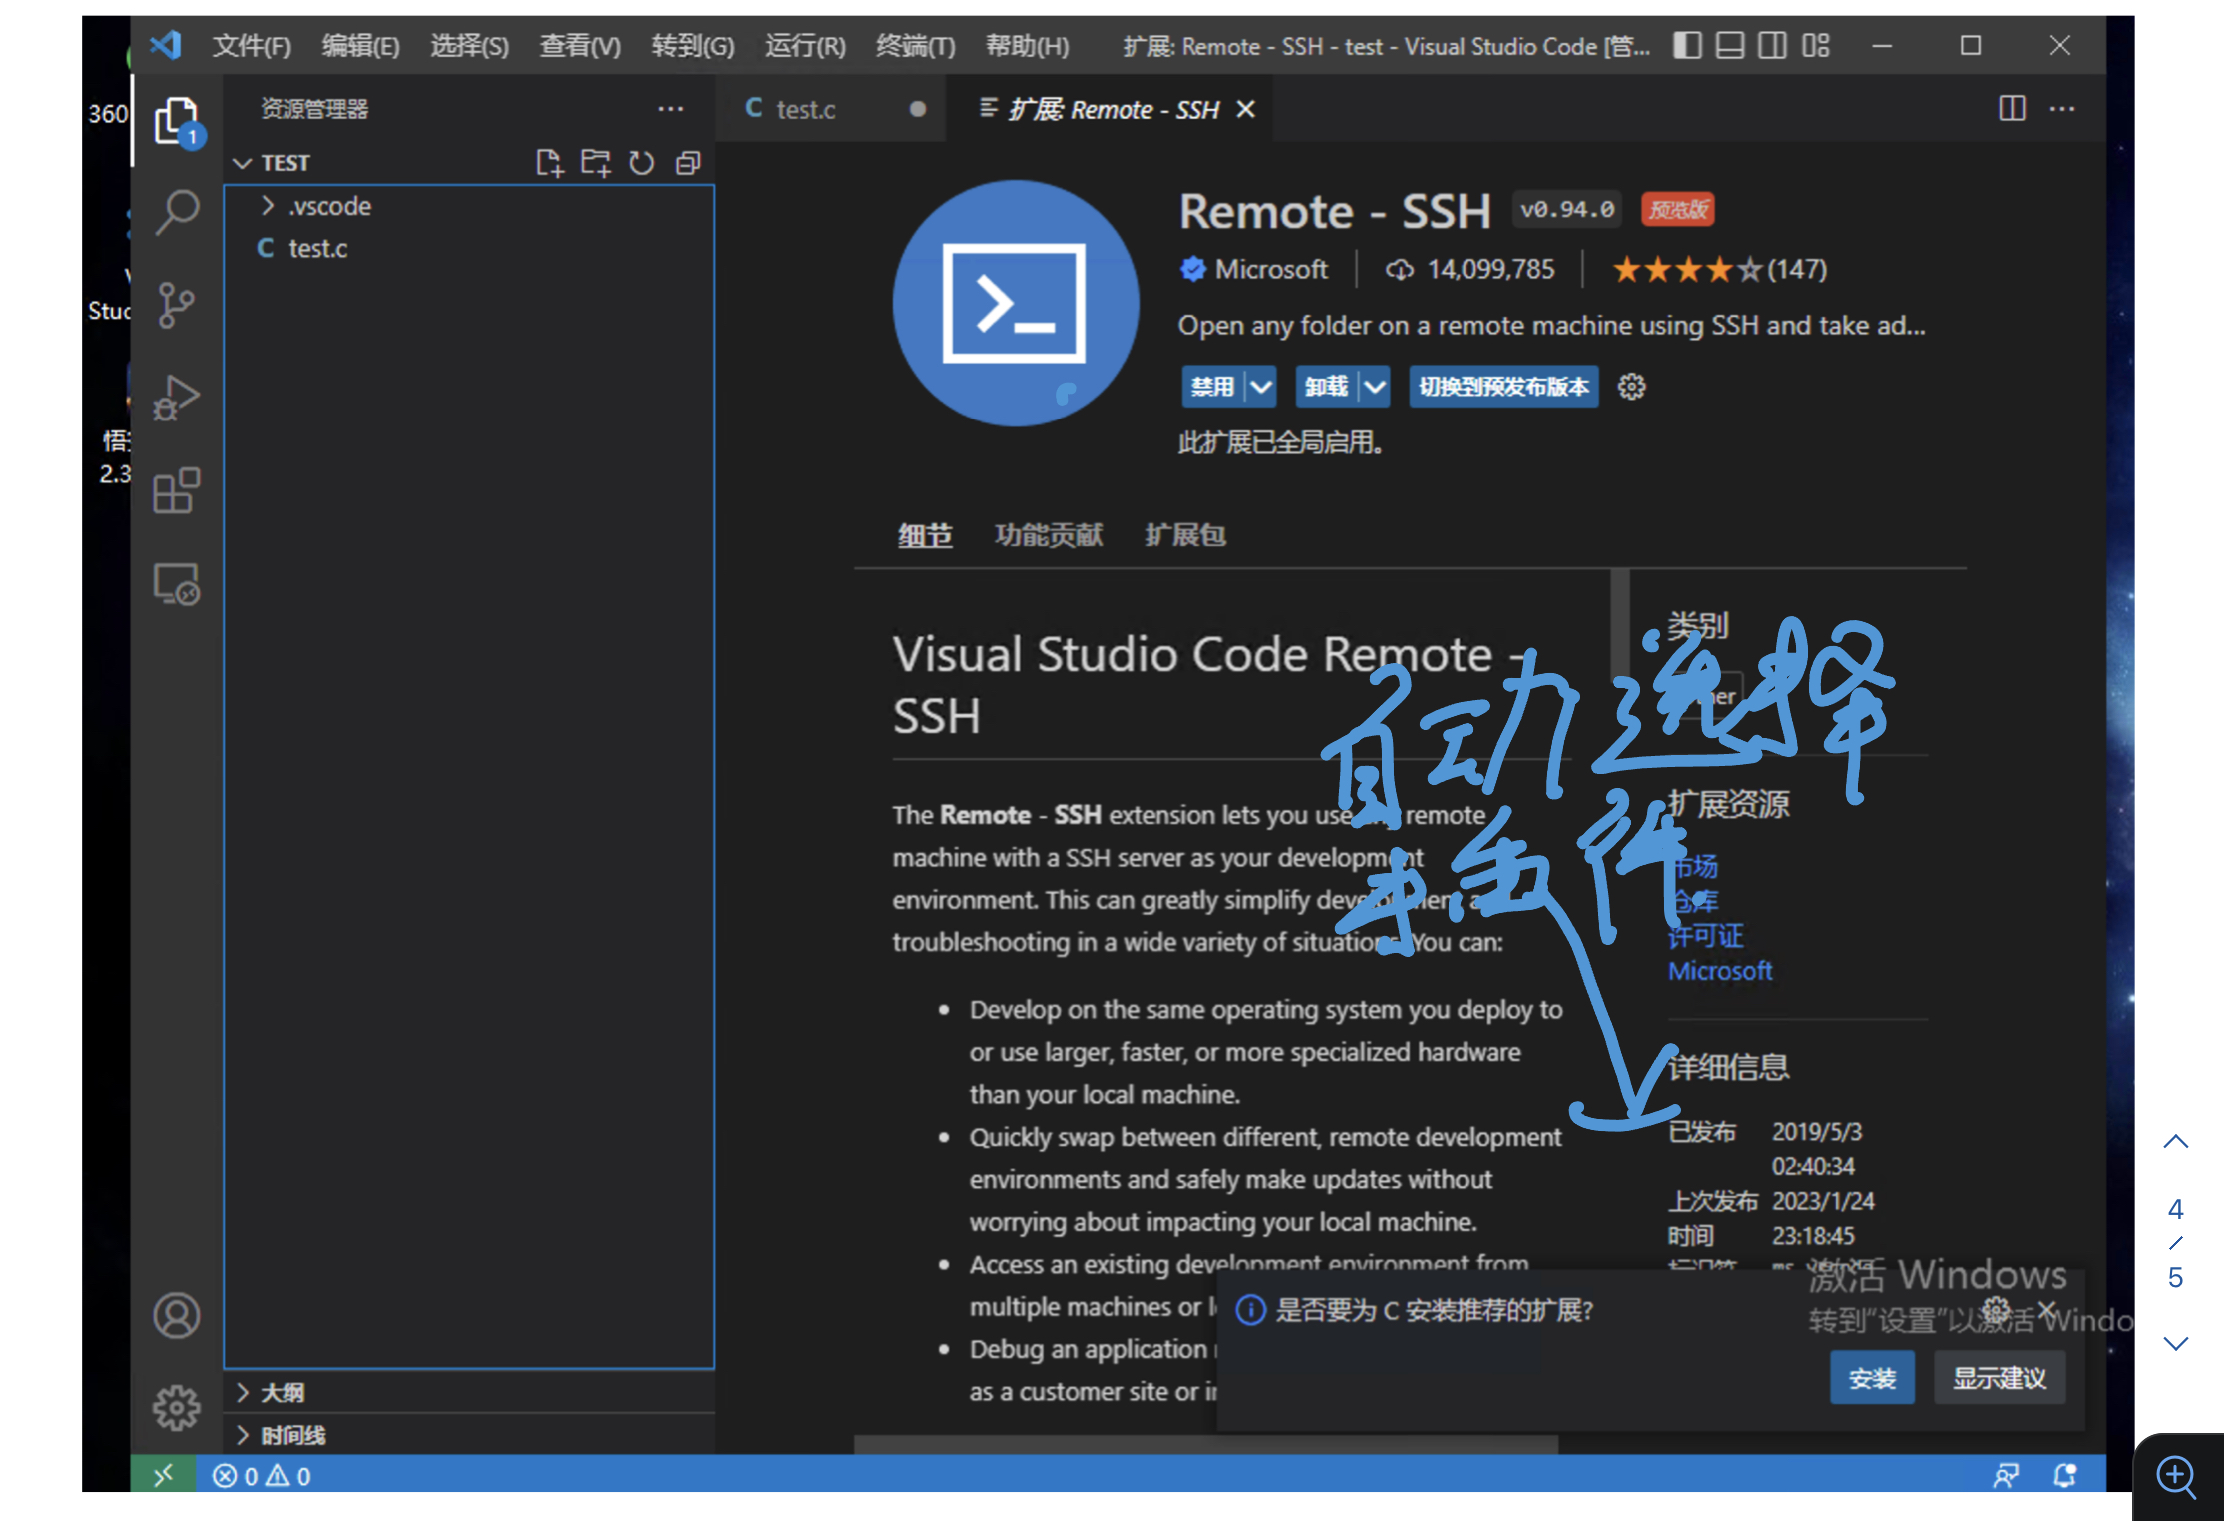Open the 转到(G) menu

[692, 46]
